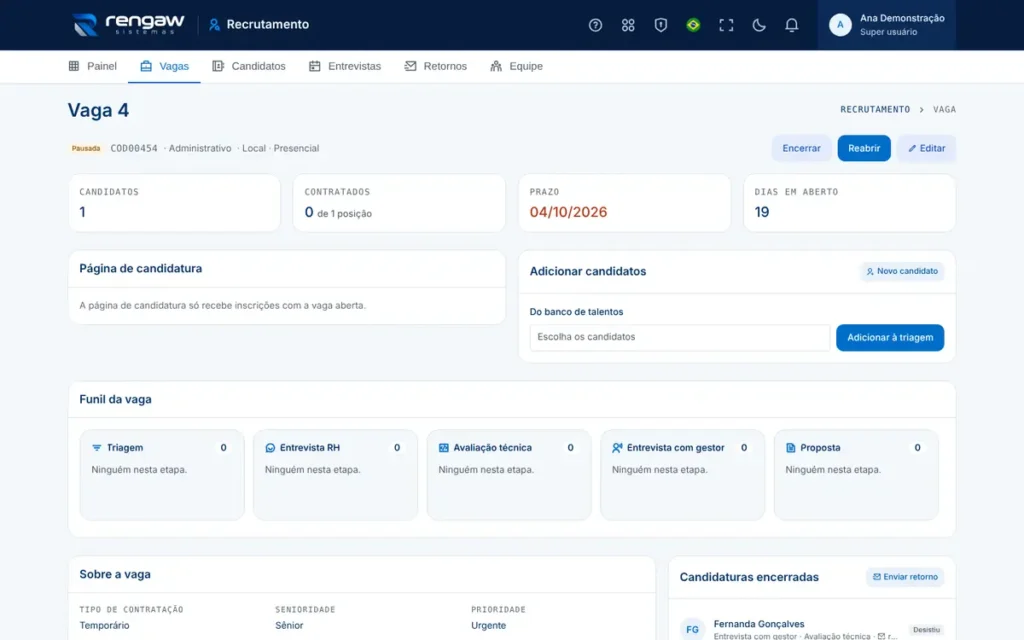The height and width of the screenshot is (640, 1024).
Task: Click the Desistiu status badge
Action: click(926, 630)
